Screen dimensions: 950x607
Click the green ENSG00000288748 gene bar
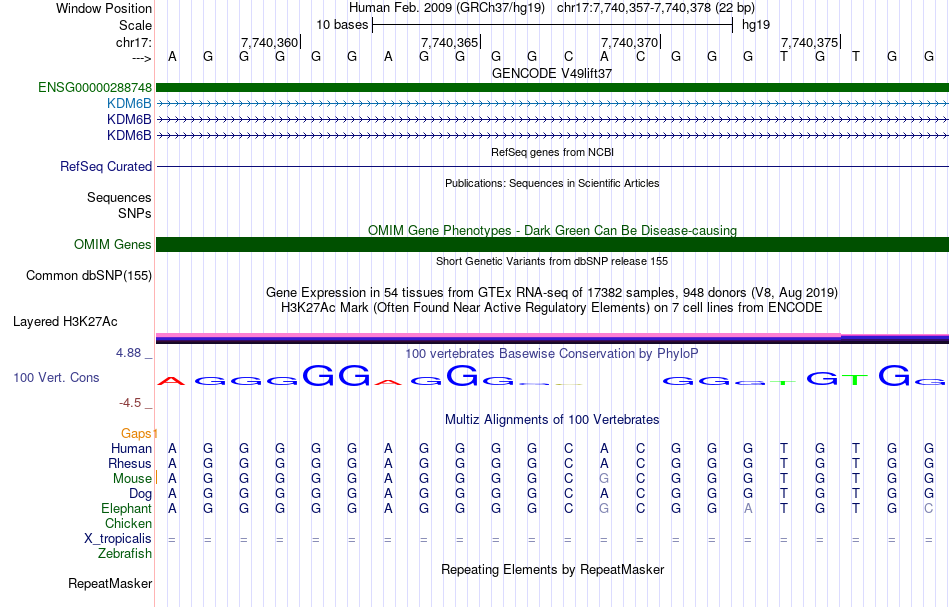pos(552,88)
